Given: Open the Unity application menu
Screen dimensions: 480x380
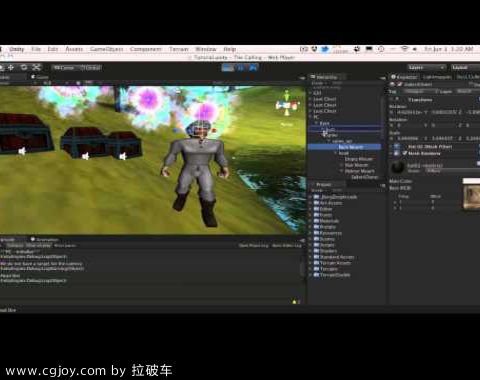Looking at the screenshot, I should pyautogui.click(x=17, y=49).
